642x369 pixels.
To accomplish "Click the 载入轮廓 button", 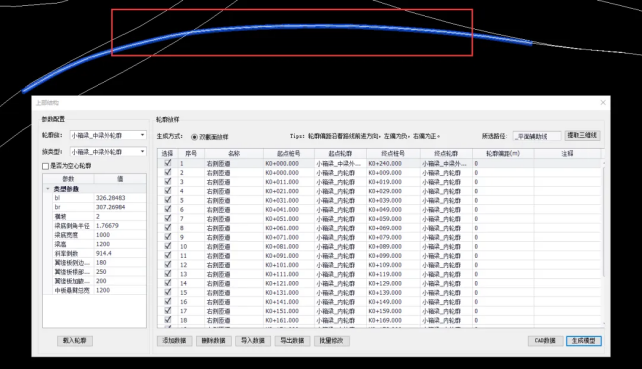I will coord(75,341).
